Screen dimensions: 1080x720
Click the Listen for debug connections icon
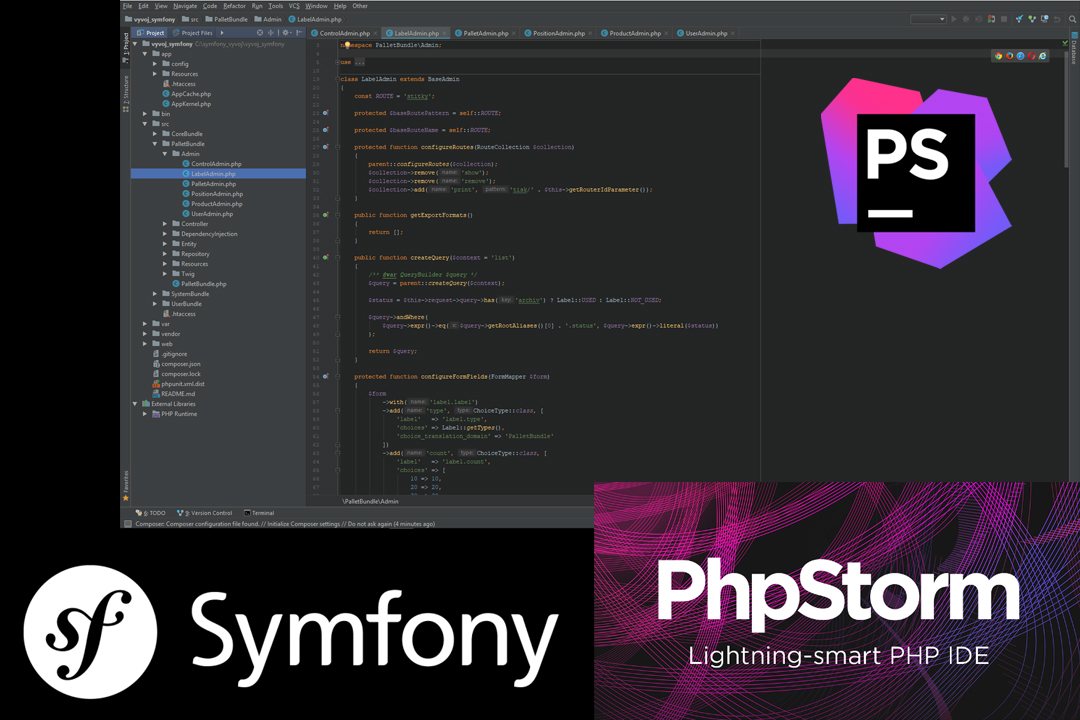coord(991,19)
